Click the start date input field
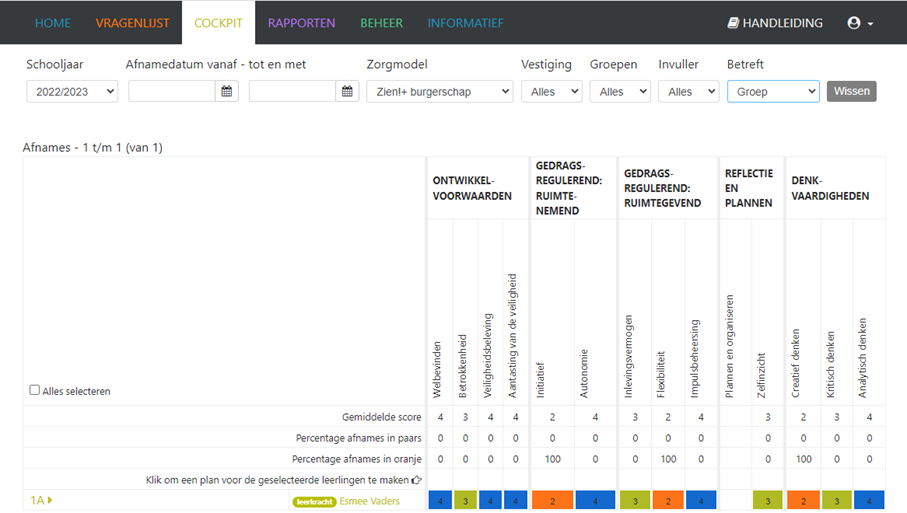This screenshot has height=513, width=907. coord(172,92)
